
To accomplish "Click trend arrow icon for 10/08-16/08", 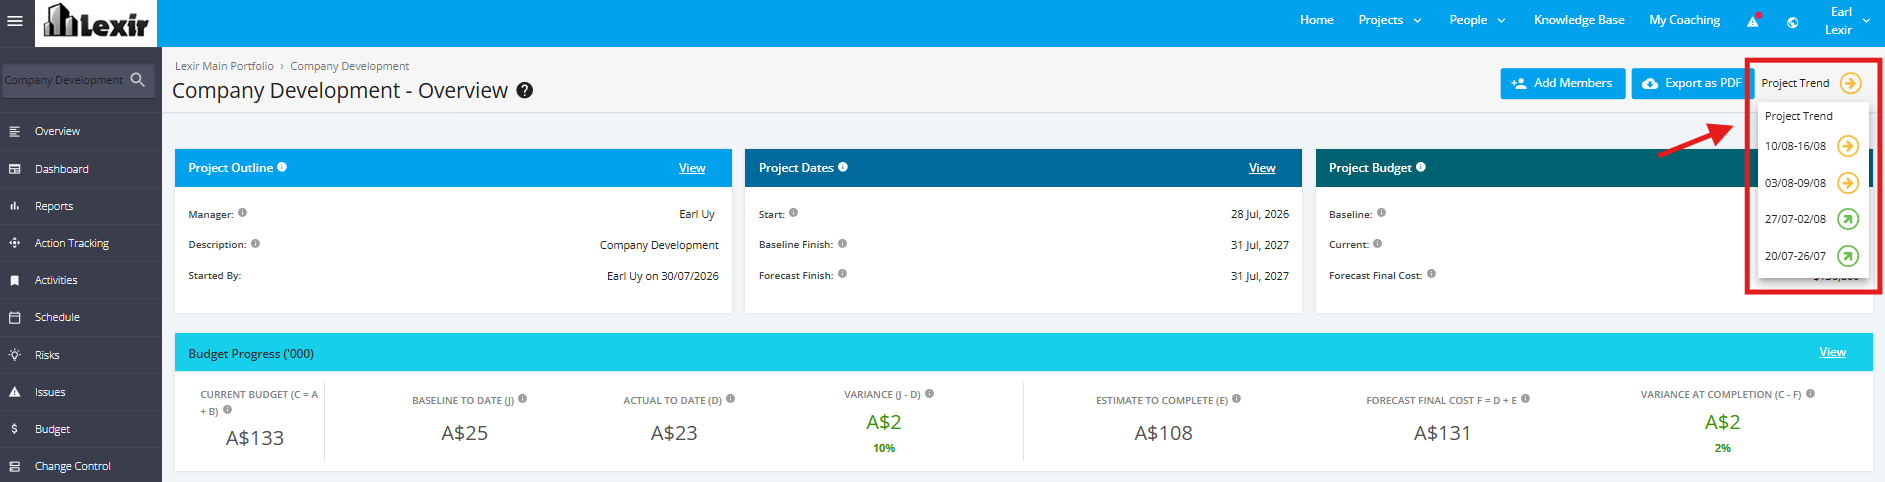I will pyautogui.click(x=1848, y=146).
